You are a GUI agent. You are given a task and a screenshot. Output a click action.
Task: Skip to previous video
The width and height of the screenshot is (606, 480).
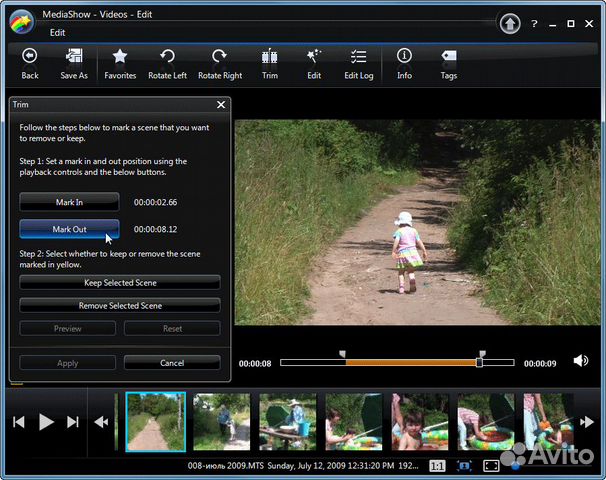pos(19,422)
